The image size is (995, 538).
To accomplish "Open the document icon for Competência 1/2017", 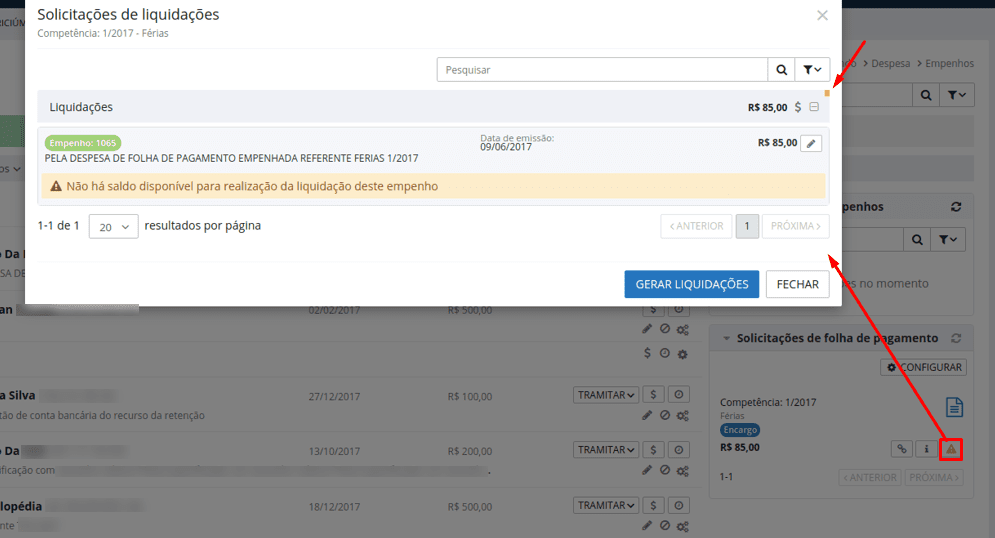I will [954, 407].
